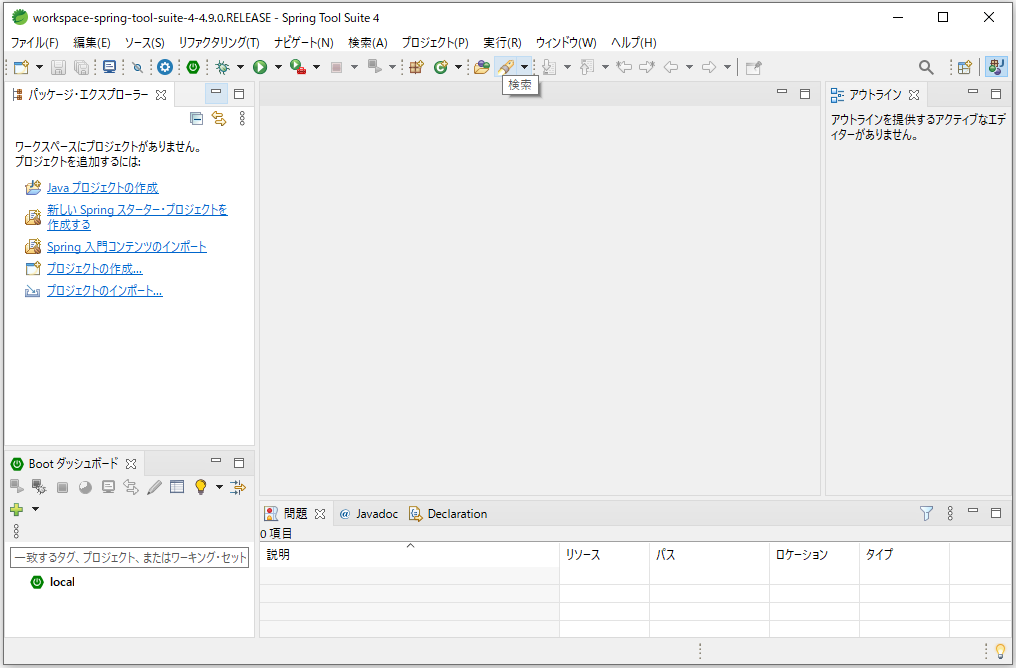
Task: Open the perspective chooser icon
Action: pyautogui.click(x=964, y=67)
